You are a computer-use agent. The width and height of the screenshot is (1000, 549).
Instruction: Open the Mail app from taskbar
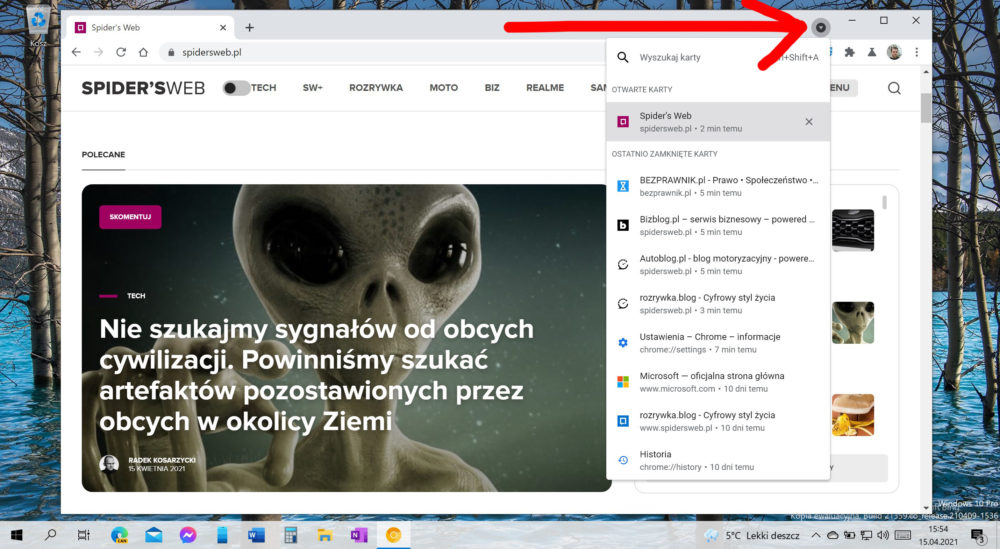pyautogui.click(x=154, y=535)
